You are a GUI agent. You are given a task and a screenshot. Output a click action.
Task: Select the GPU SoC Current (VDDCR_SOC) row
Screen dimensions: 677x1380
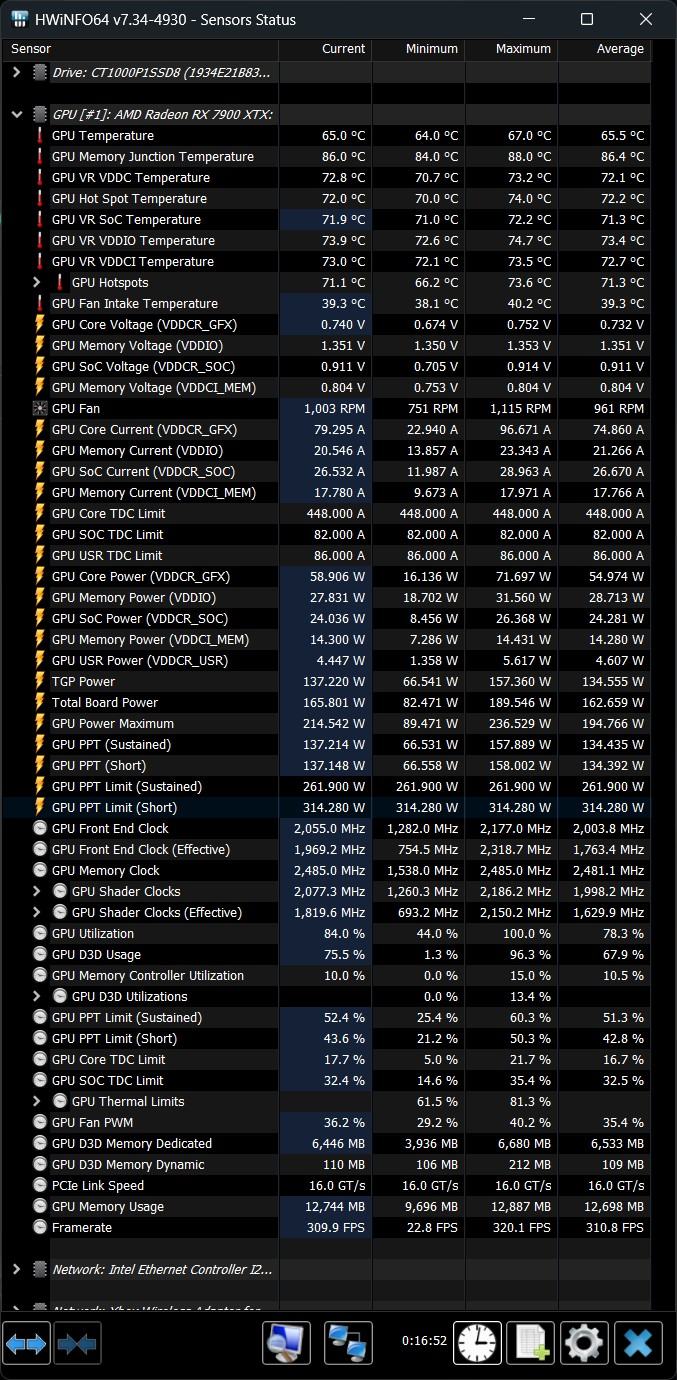point(327,471)
